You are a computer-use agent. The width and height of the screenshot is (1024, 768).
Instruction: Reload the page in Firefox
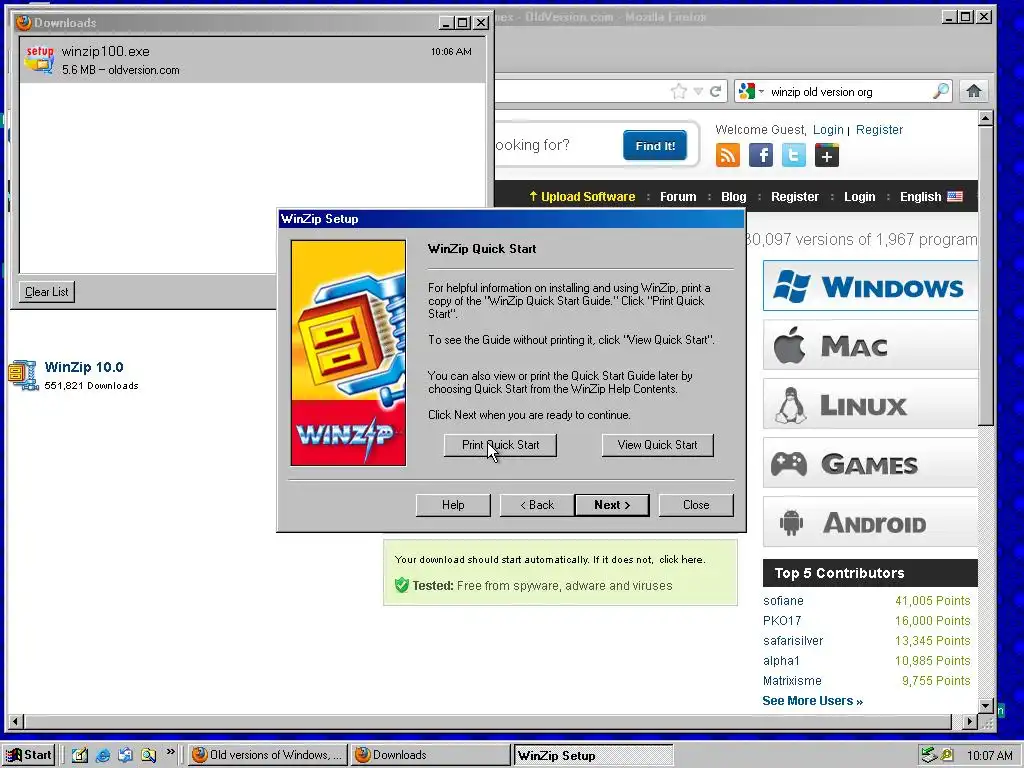click(716, 91)
